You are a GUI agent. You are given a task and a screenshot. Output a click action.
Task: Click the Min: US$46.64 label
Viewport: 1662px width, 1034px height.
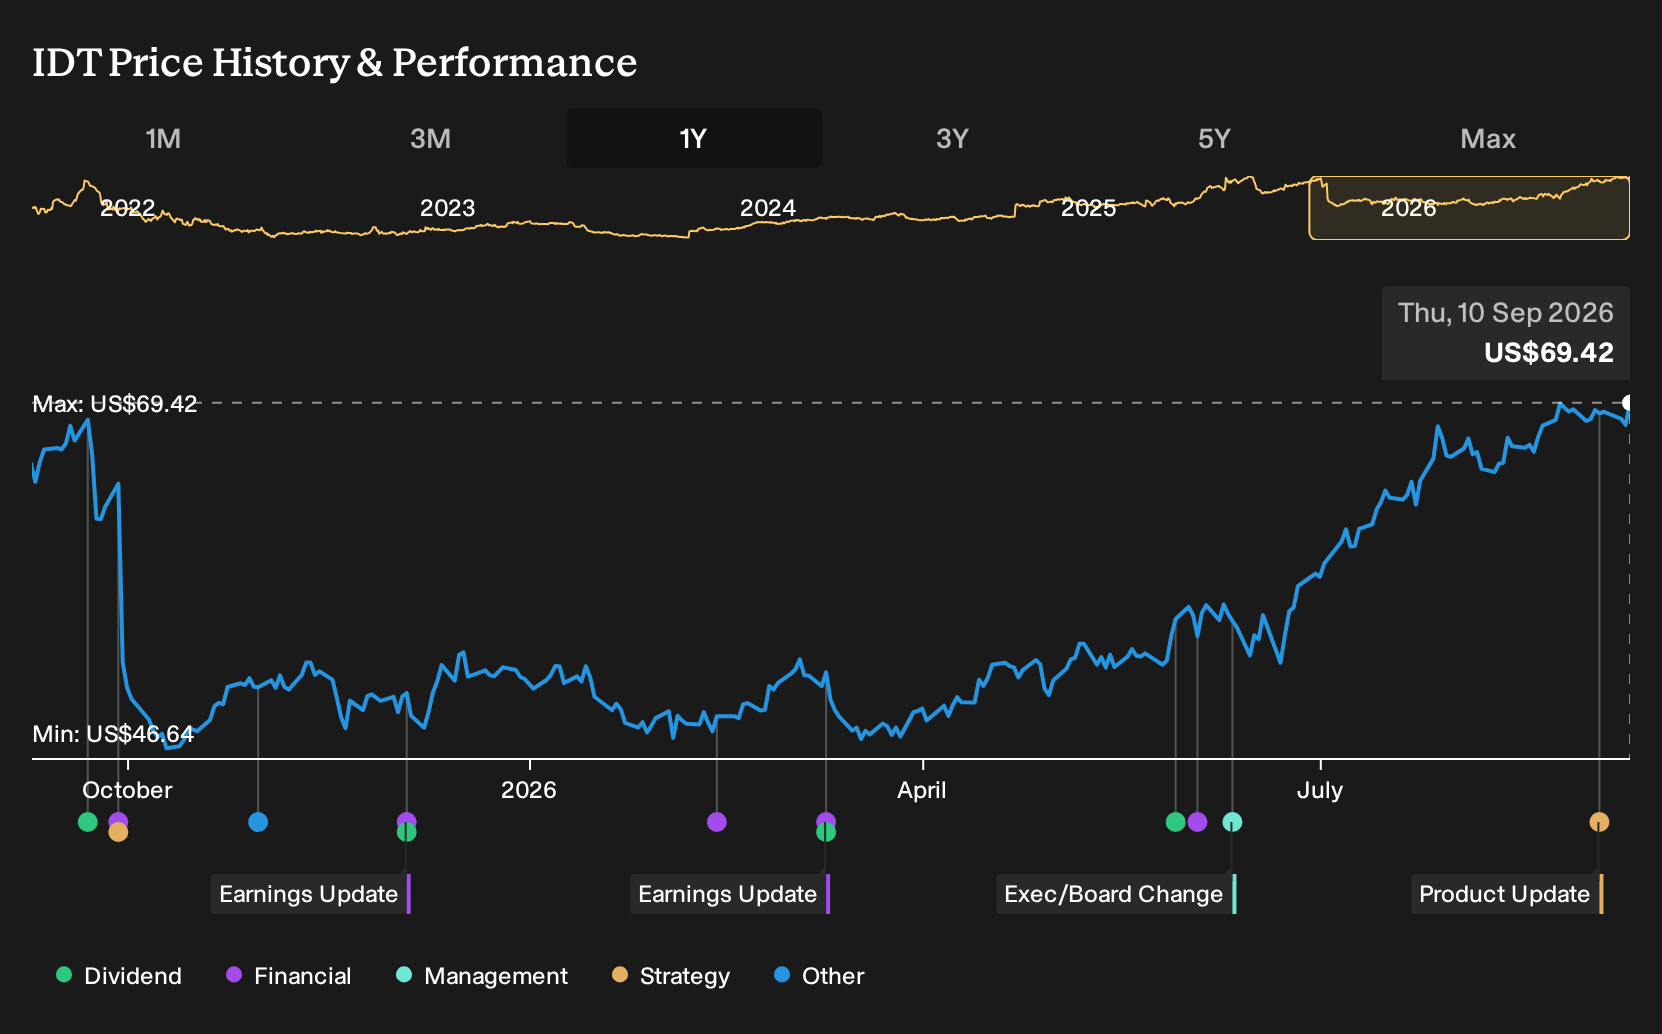[113, 734]
